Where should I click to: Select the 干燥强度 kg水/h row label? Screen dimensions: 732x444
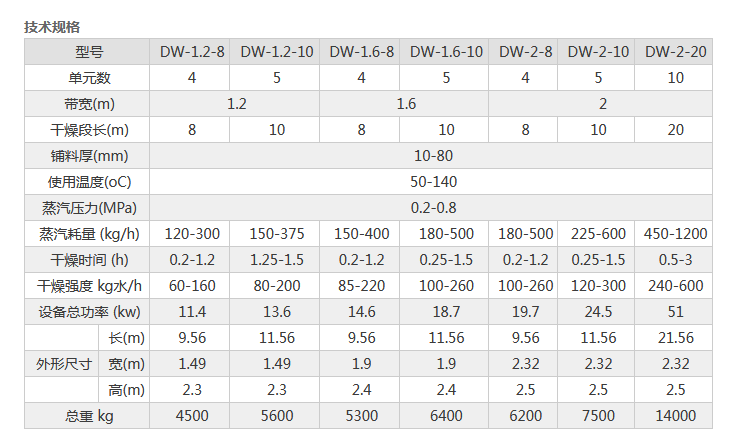coord(89,286)
